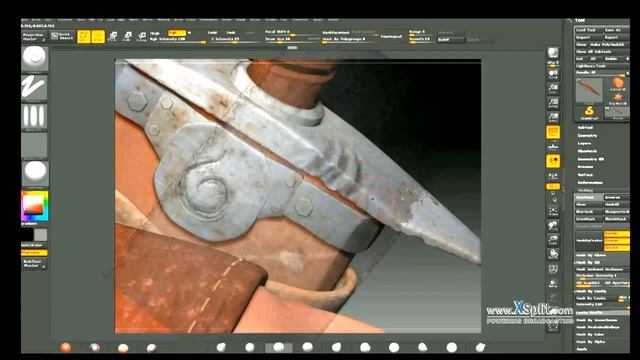The width and height of the screenshot is (640, 360).
Task: Expand the Geometry HD subpalette
Action: [x=591, y=159]
